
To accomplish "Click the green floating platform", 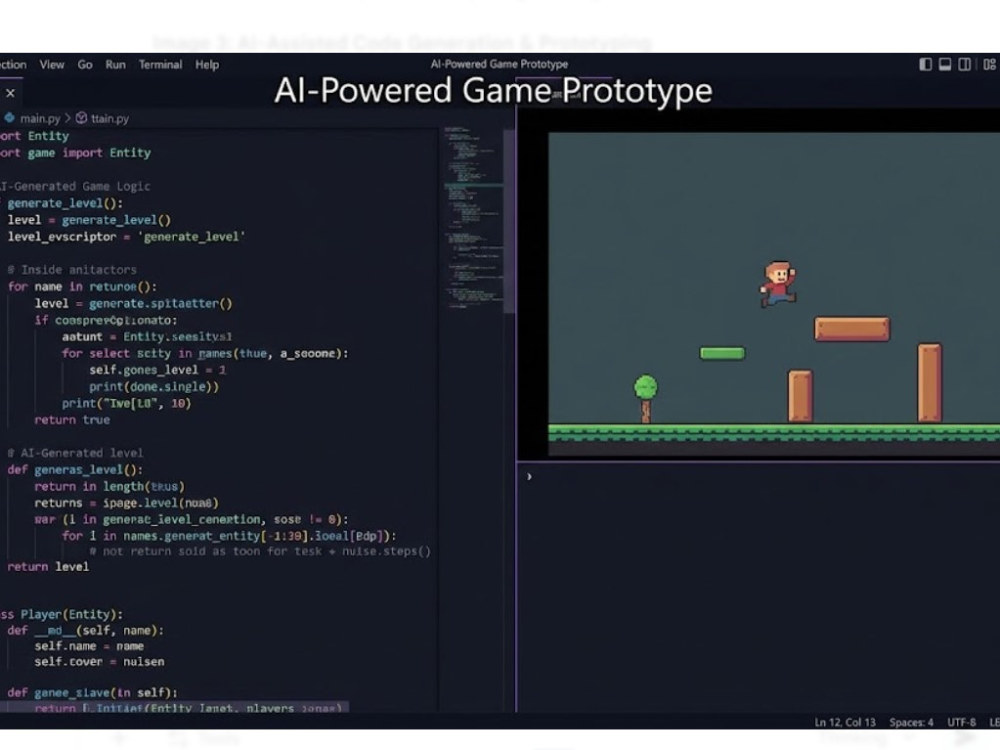I will click(722, 353).
